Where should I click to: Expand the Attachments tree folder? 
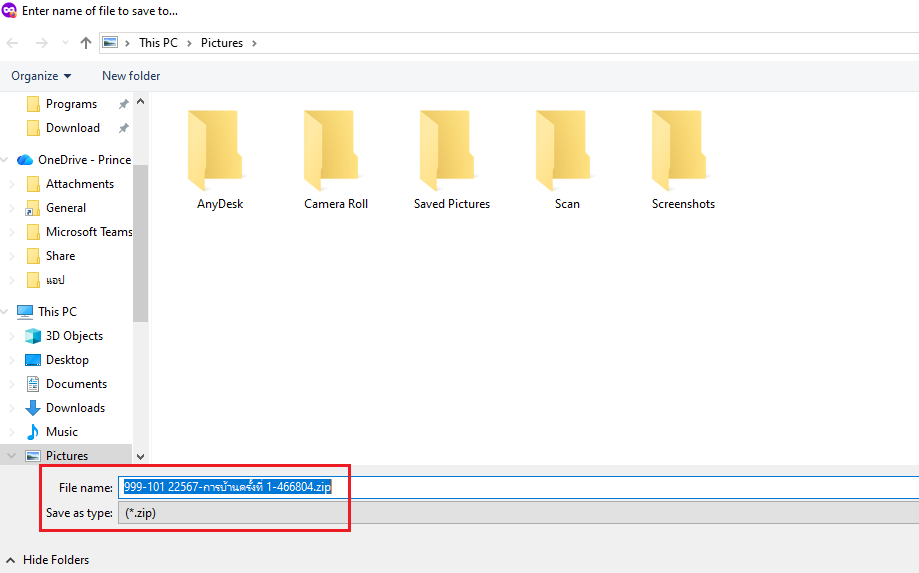(x=12, y=184)
